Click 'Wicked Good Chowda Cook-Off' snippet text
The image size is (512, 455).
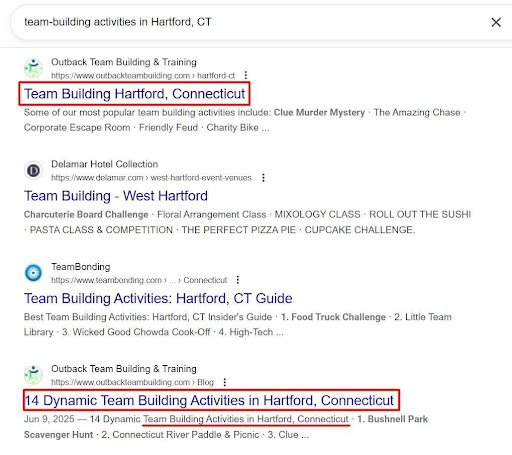click(141, 332)
